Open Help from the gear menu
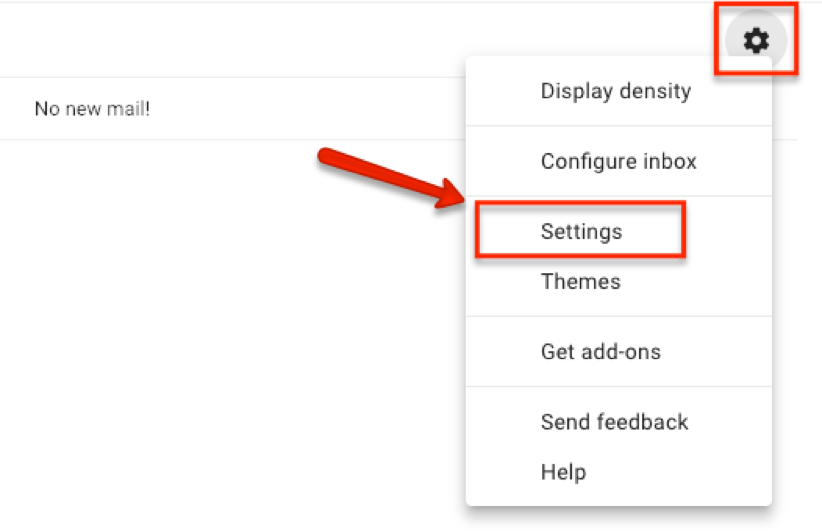The width and height of the screenshot is (822, 531). [x=563, y=472]
